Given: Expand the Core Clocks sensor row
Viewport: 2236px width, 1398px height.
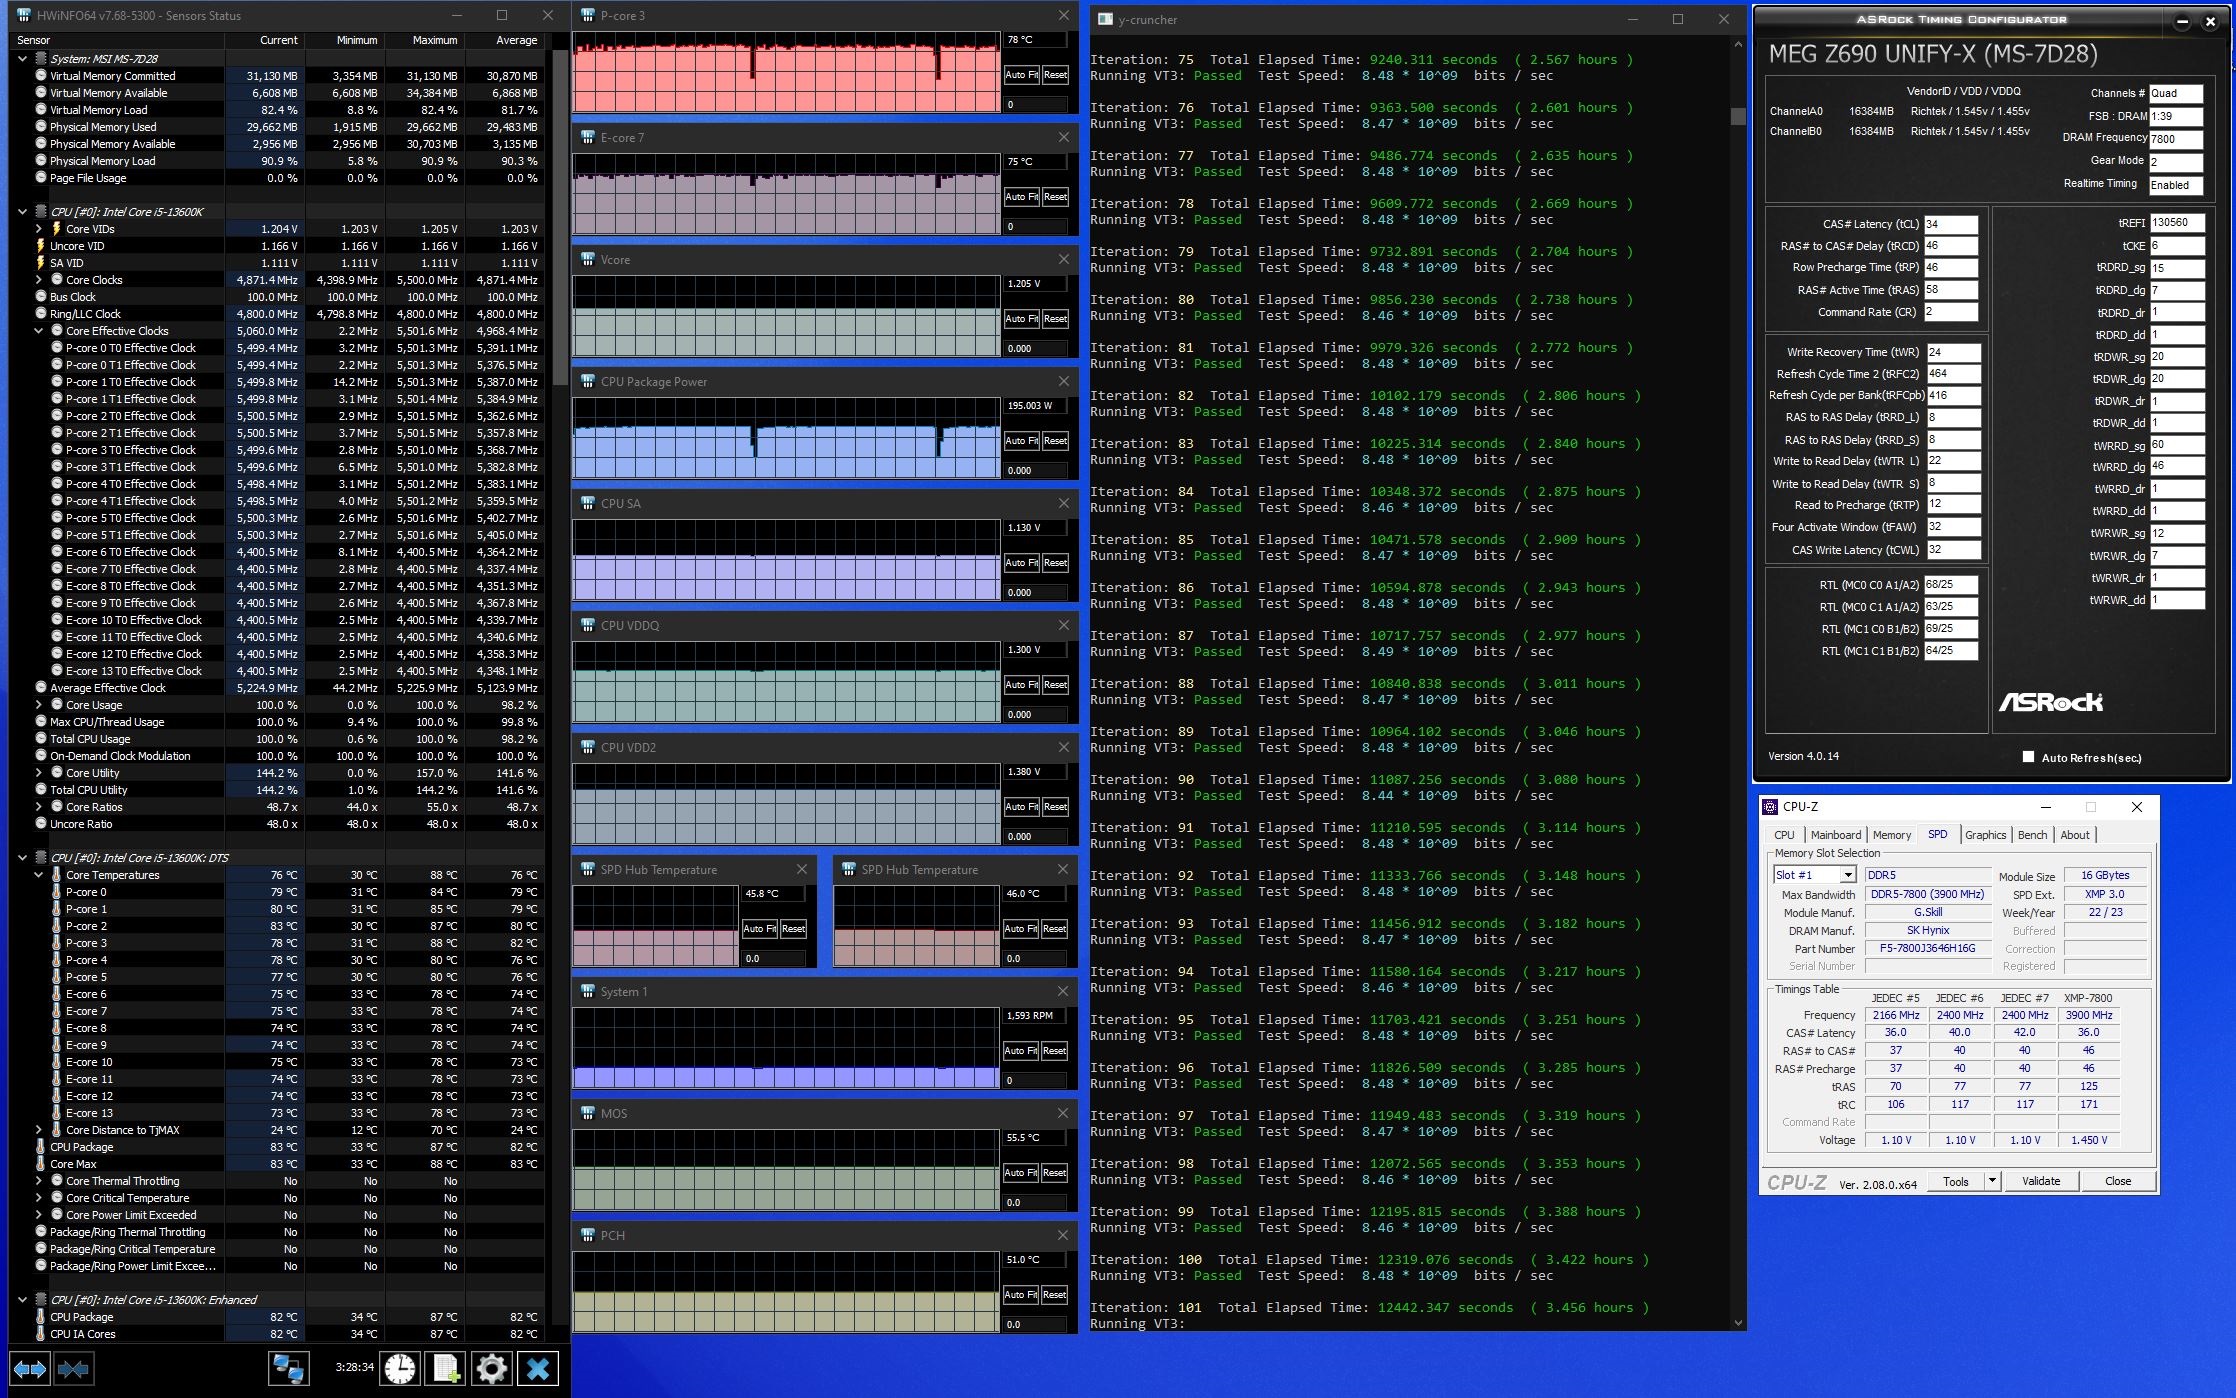Looking at the screenshot, I should 39,280.
